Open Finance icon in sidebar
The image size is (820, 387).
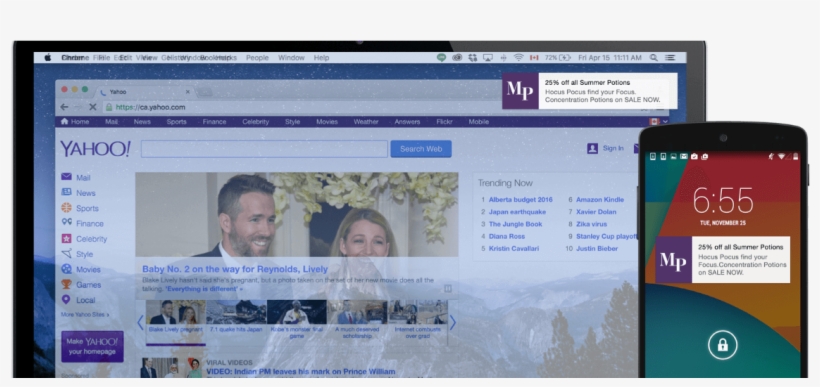[66, 222]
